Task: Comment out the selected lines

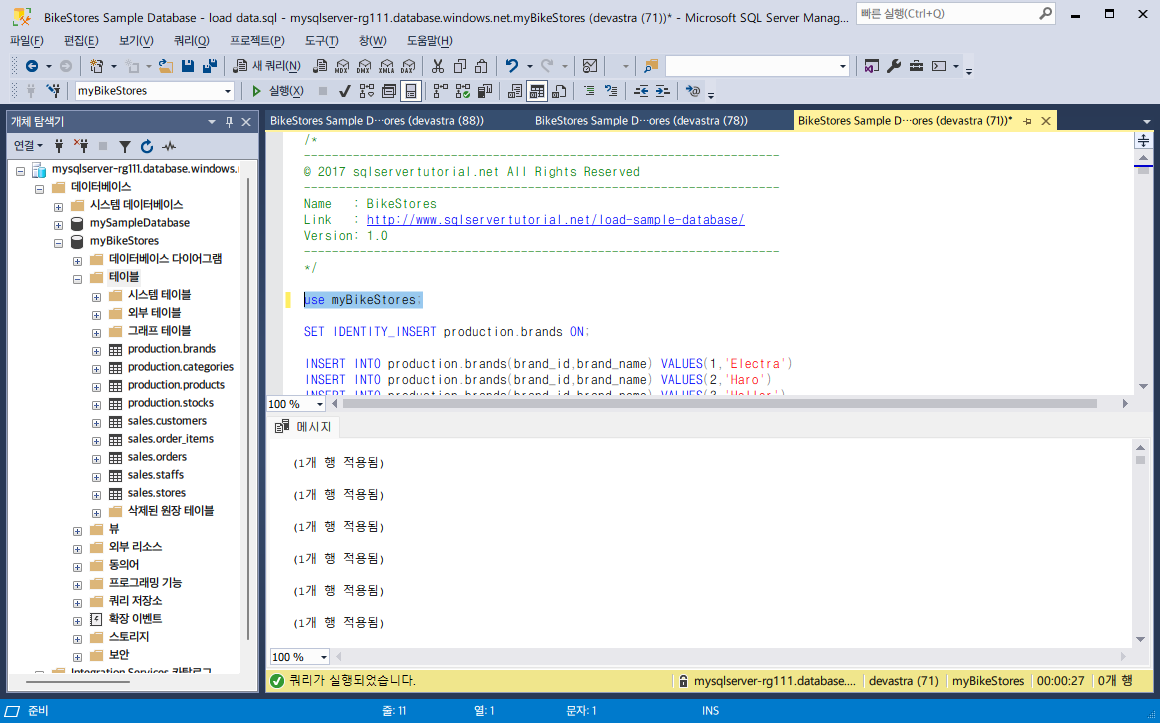Action: point(590,91)
